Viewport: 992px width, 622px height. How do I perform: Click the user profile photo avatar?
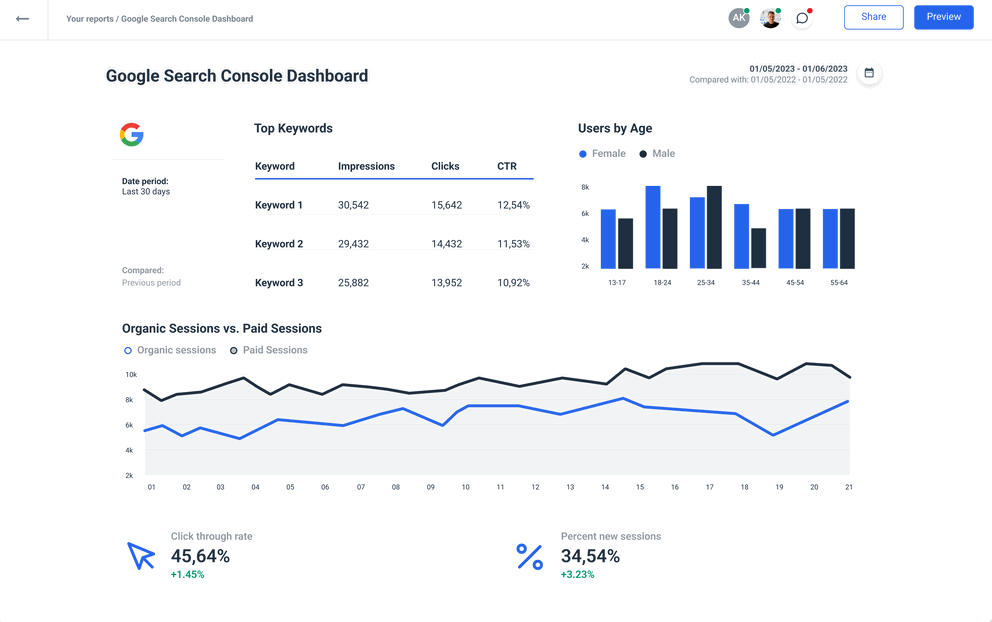coord(770,18)
